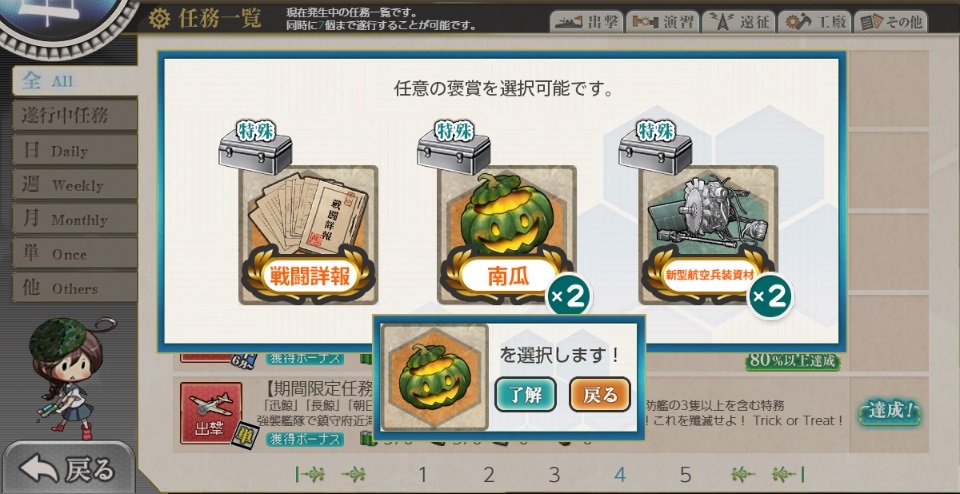Pick the 新型航空兵装資材 aircraft material reward
Screen dimensions: 960x494
[708, 235]
